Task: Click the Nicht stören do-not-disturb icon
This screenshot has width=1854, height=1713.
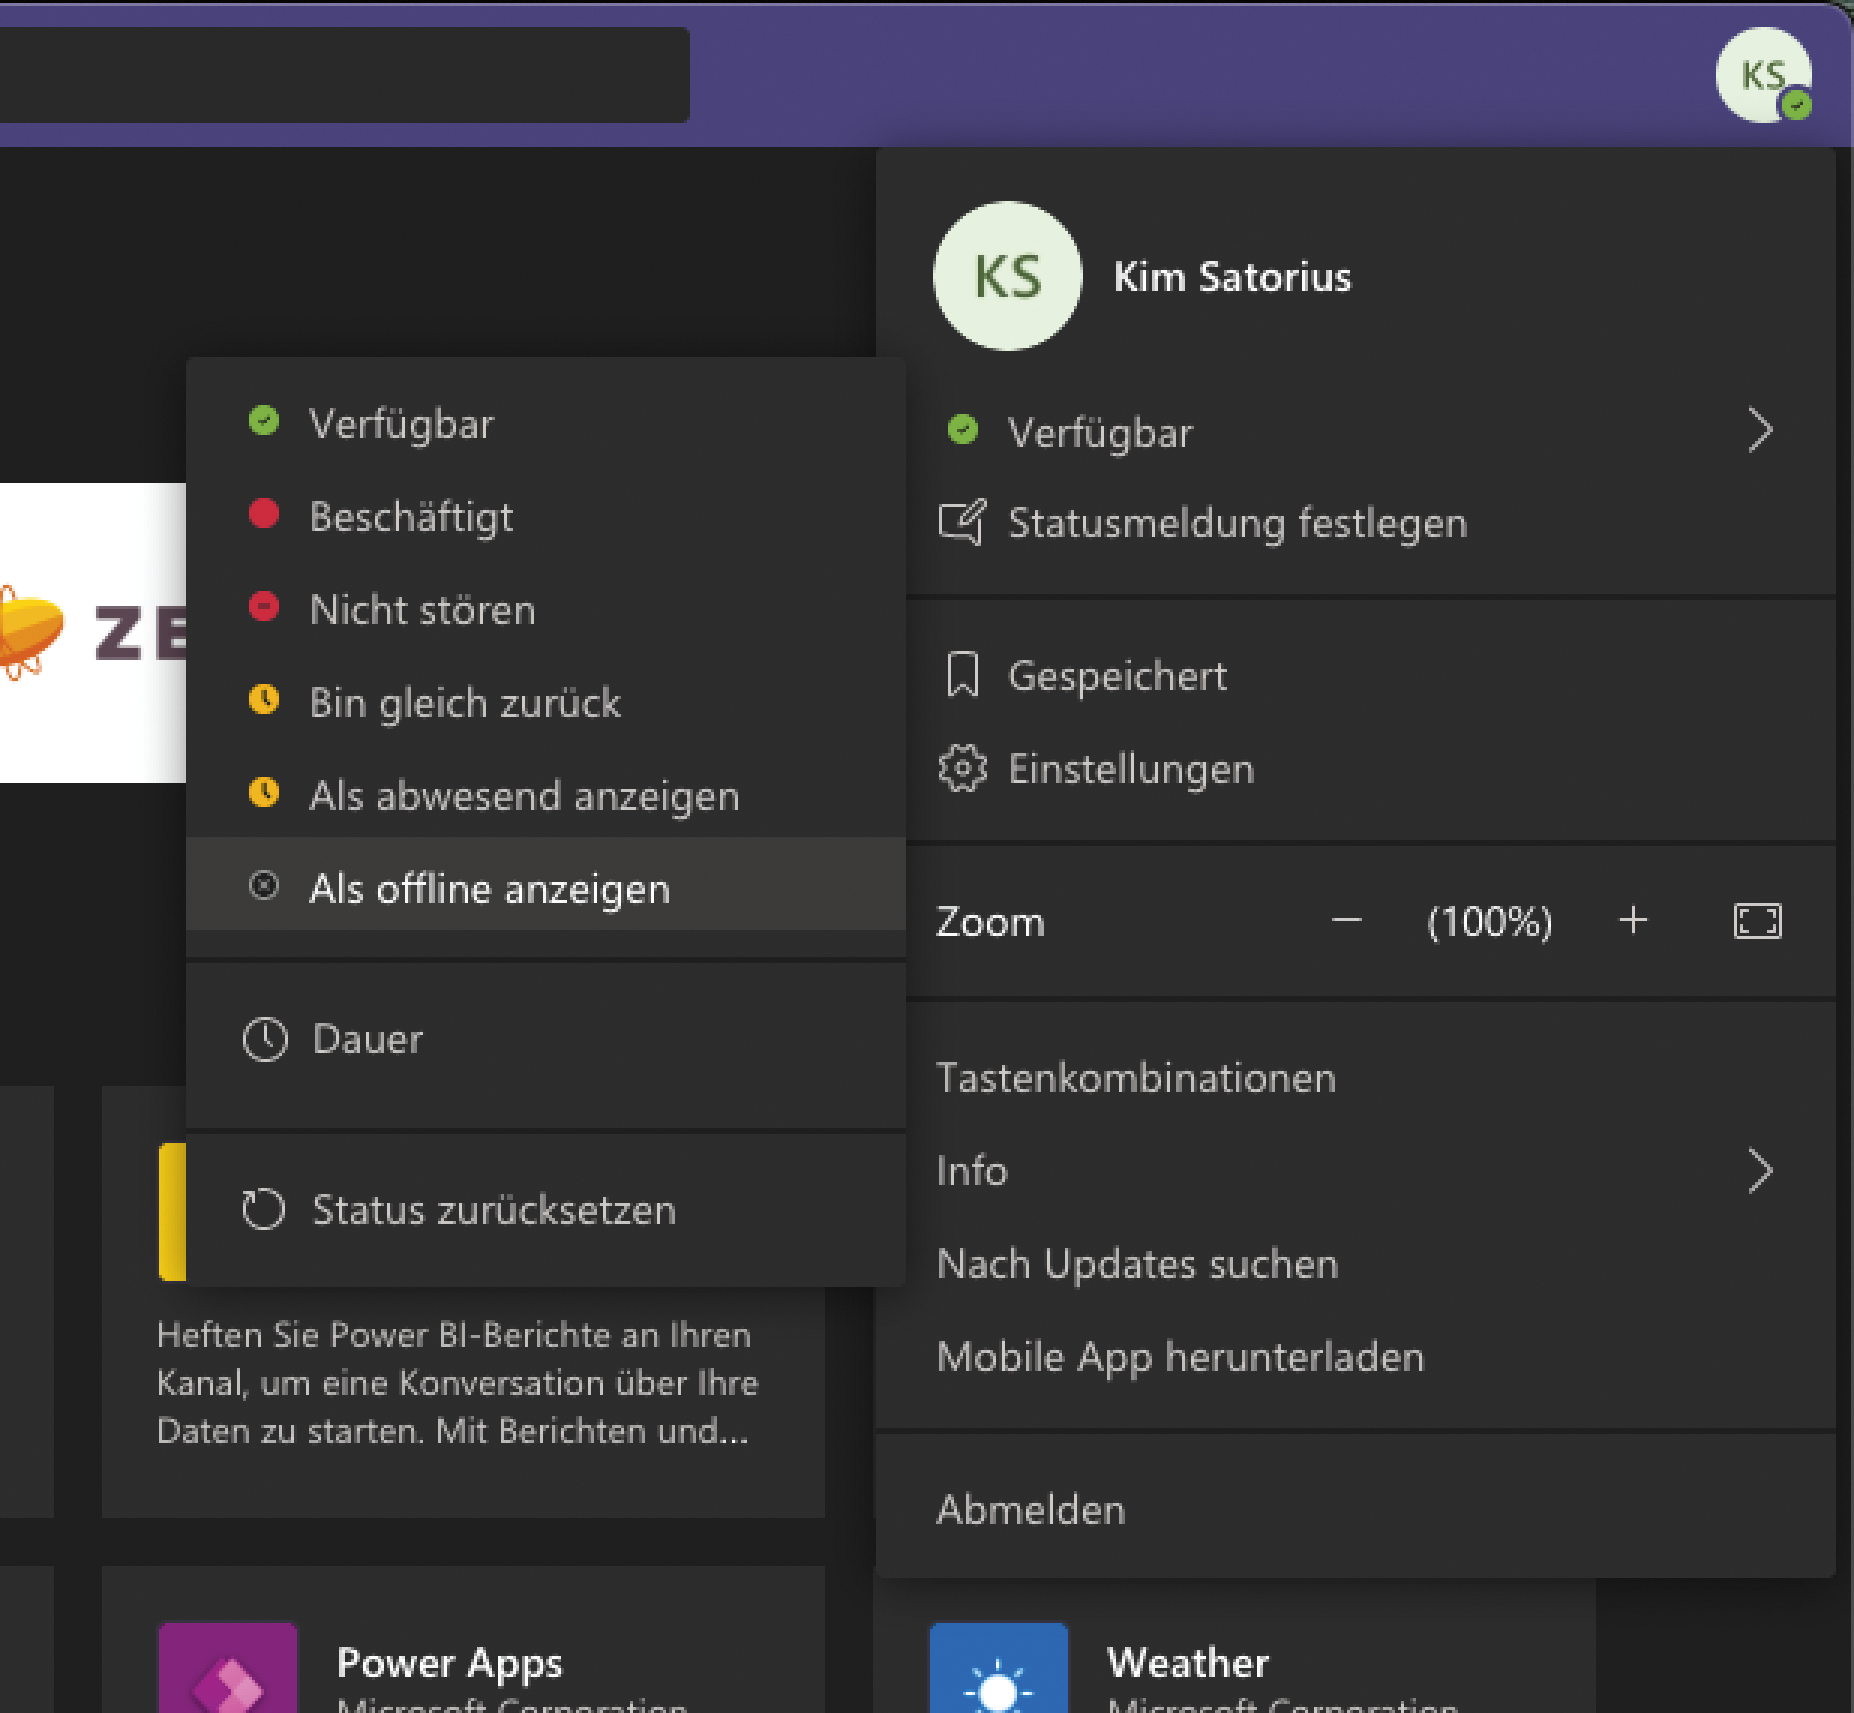Action: tap(264, 606)
